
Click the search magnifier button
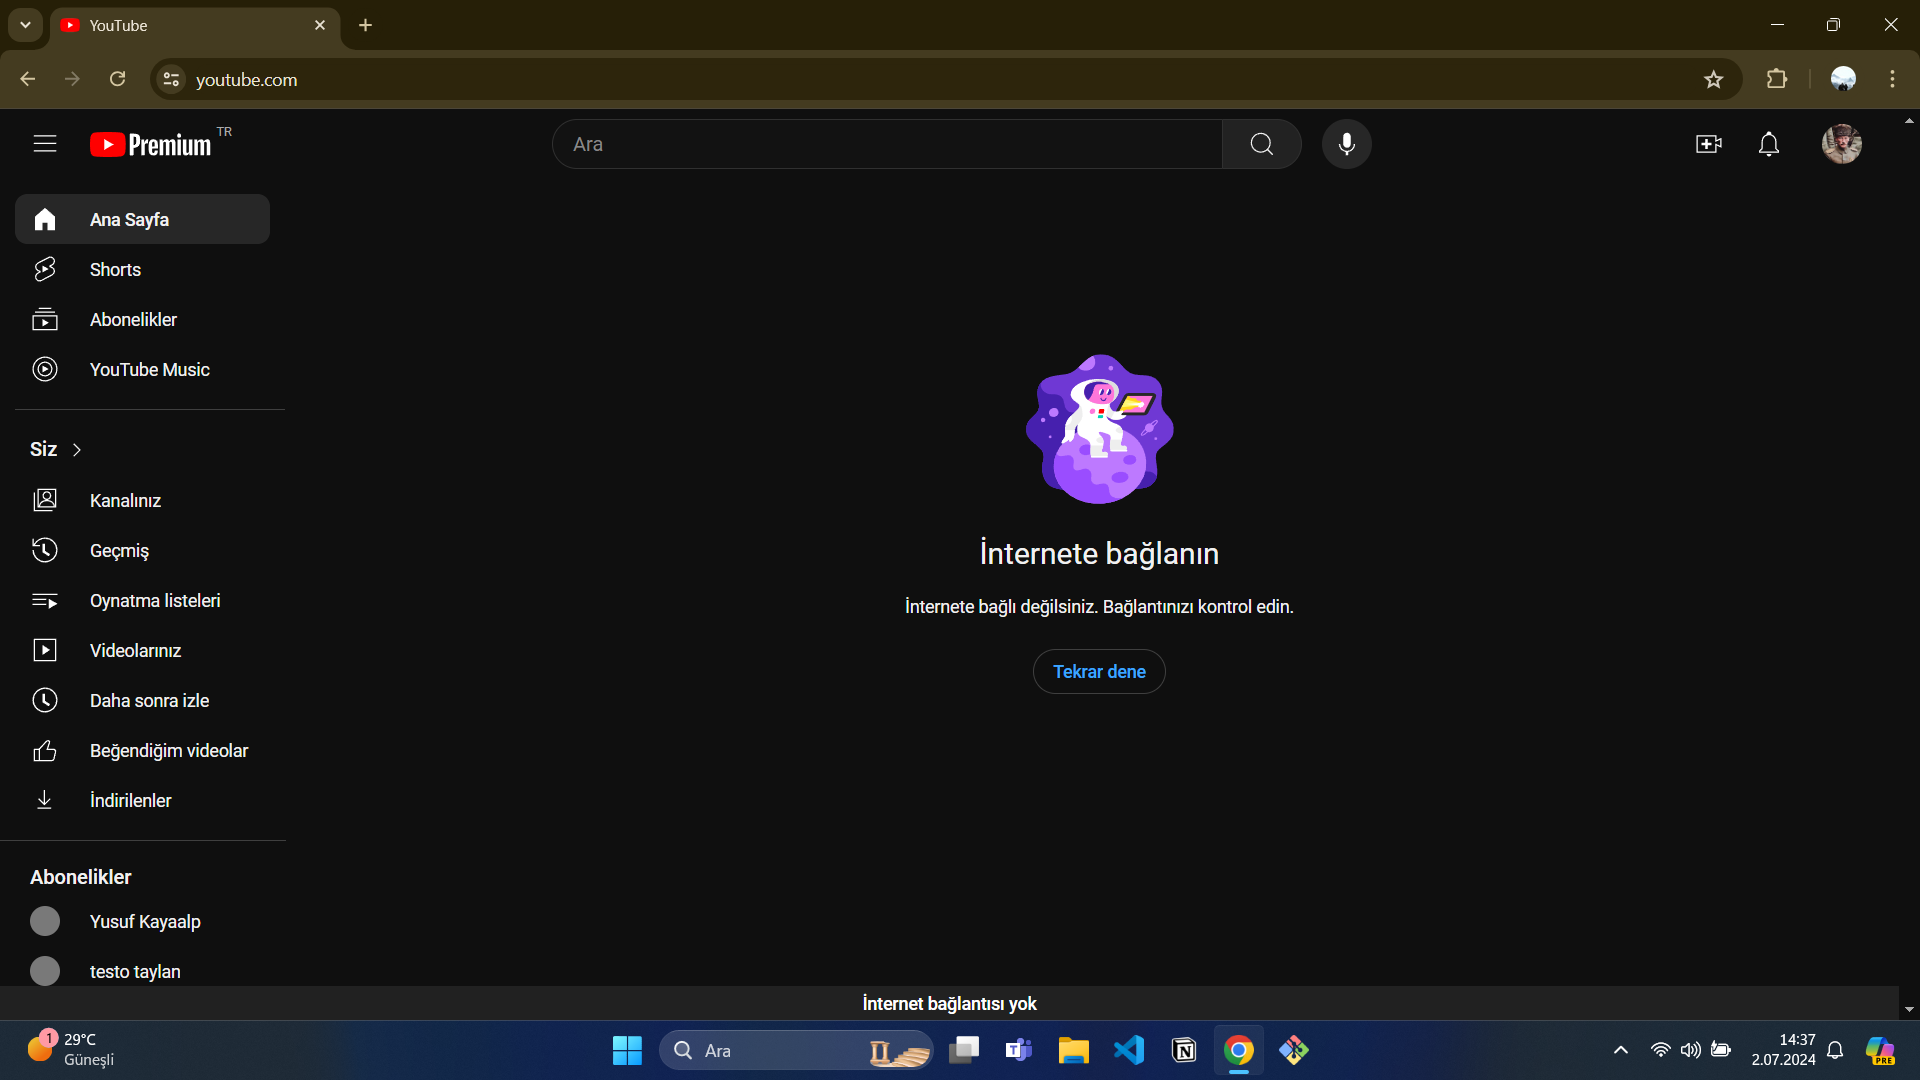coord(1261,144)
